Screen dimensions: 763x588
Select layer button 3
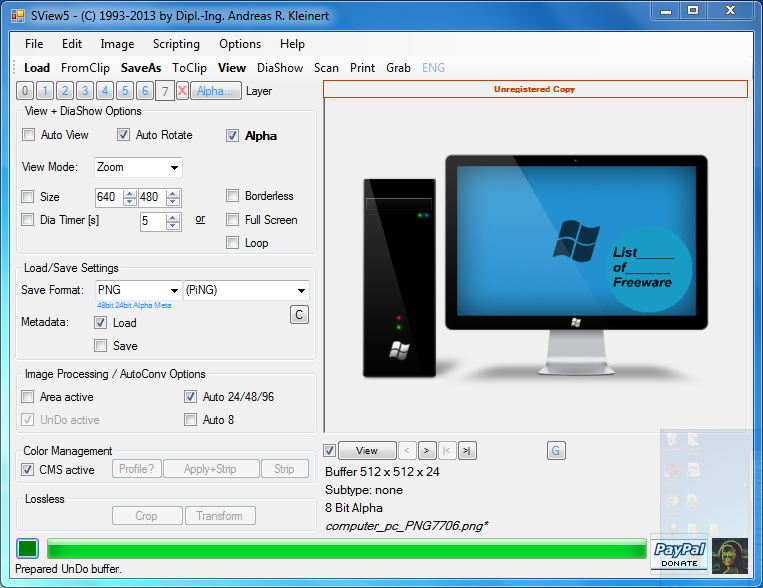(x=85, y=91)
